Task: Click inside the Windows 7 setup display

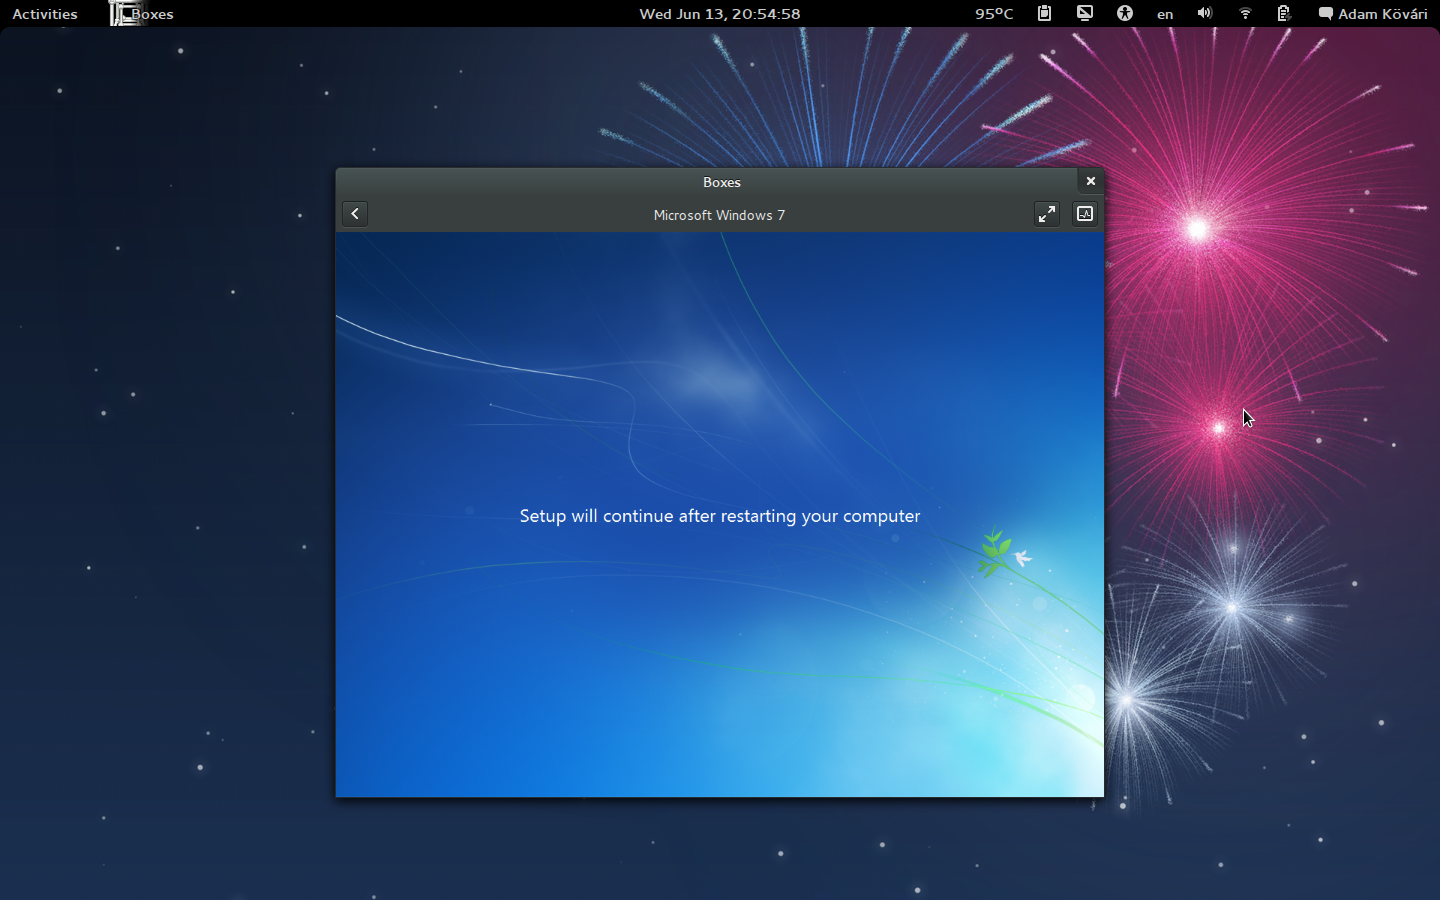Action: (x=720, y=514)
